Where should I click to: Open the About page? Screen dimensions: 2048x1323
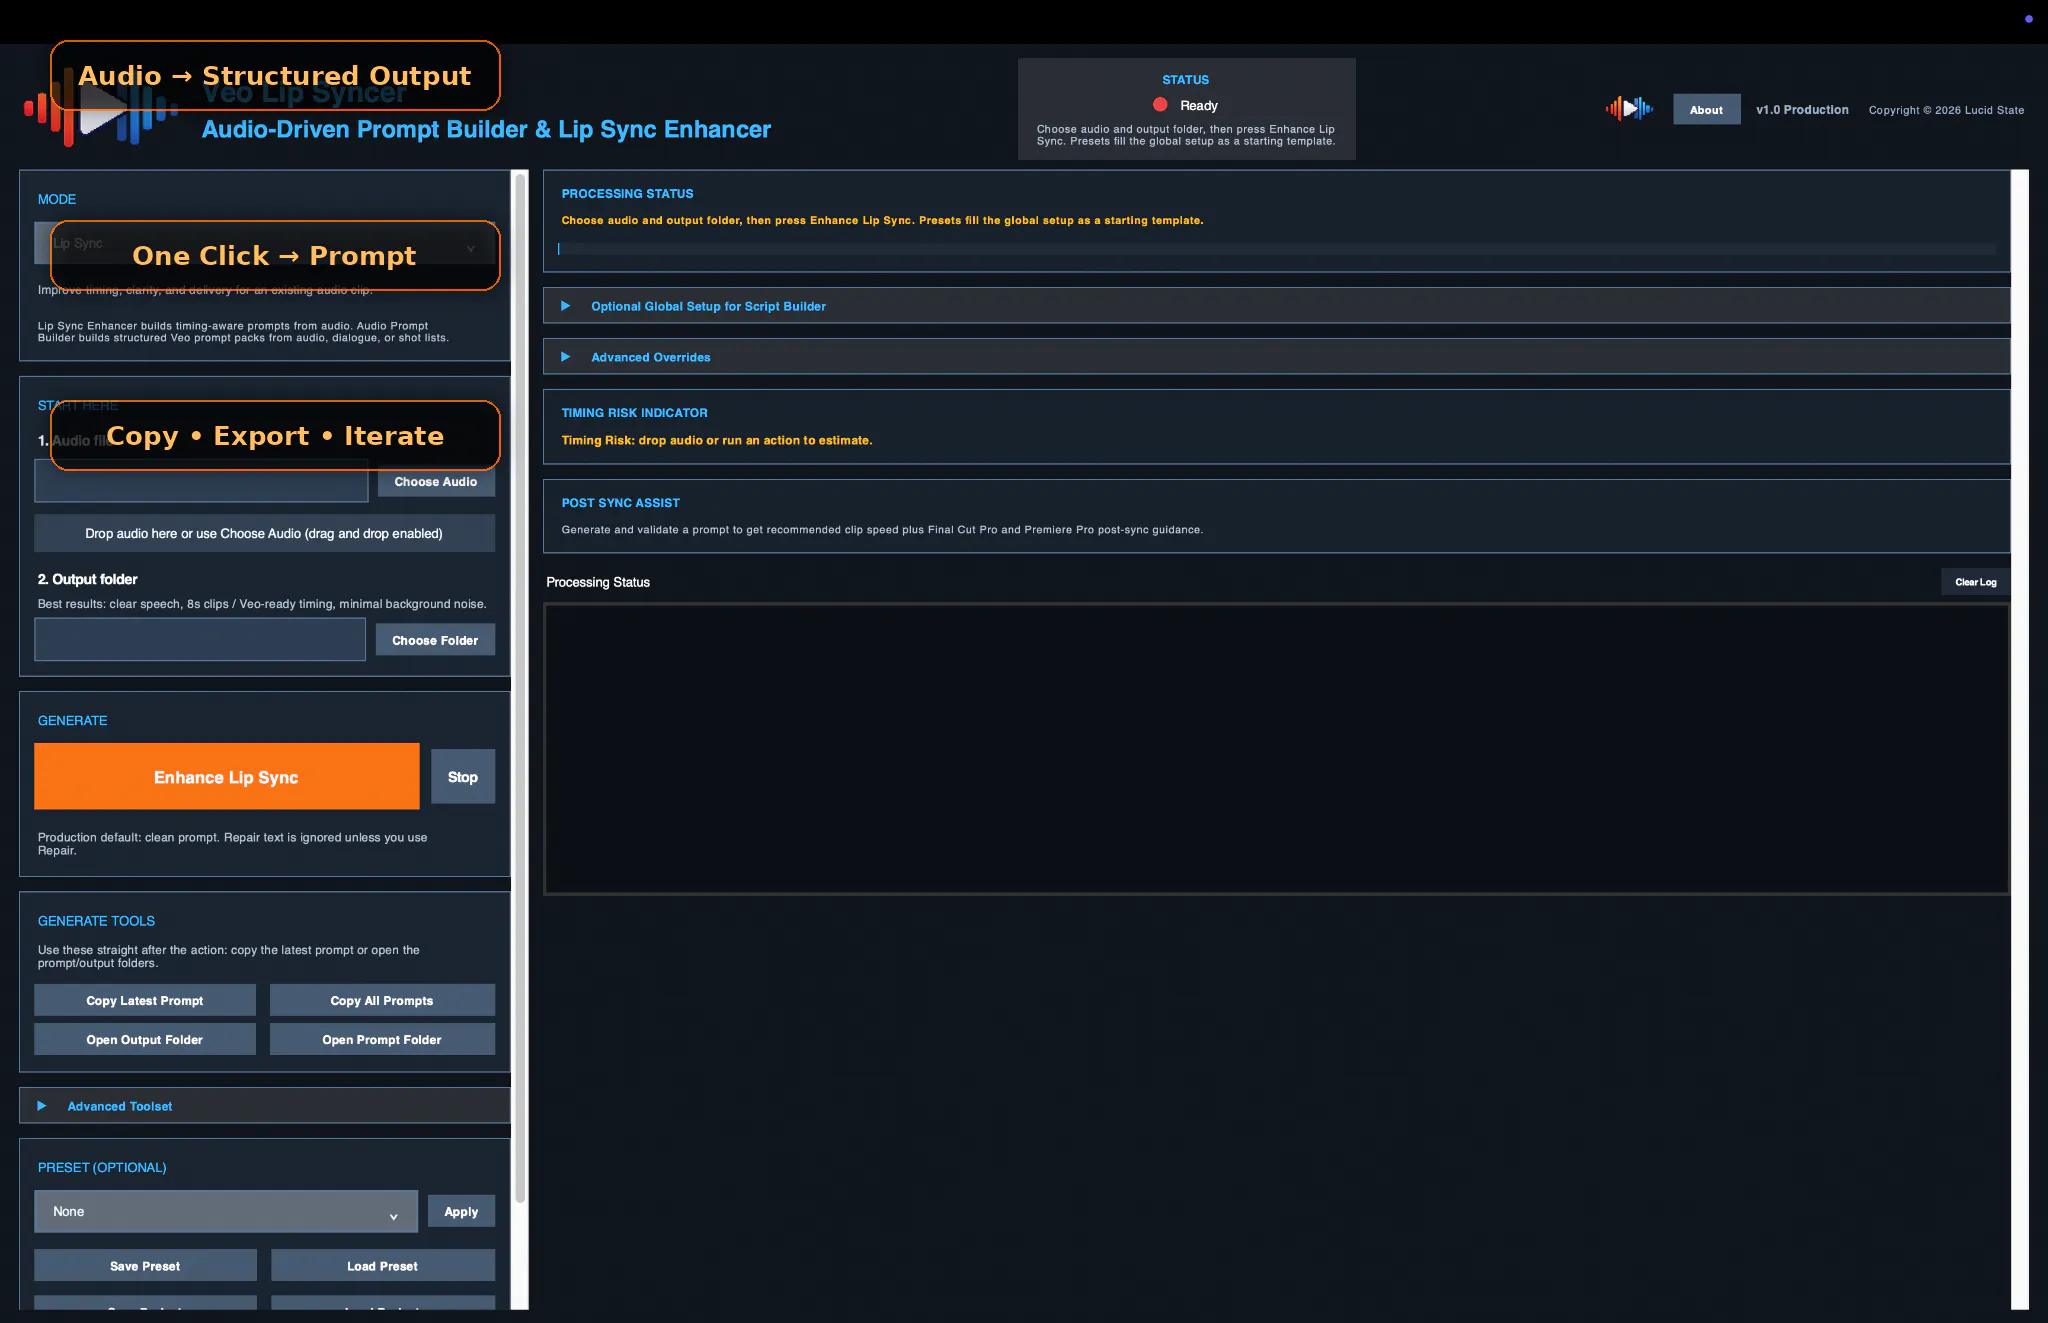(1706, 110)
